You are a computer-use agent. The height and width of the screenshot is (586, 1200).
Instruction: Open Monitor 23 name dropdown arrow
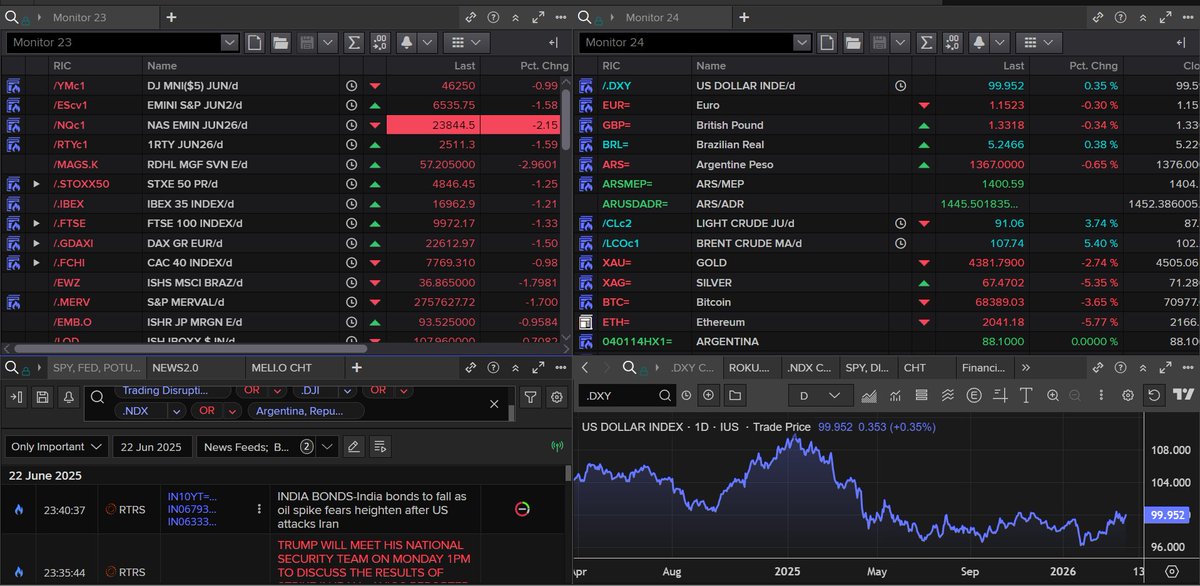click(229, 43)
